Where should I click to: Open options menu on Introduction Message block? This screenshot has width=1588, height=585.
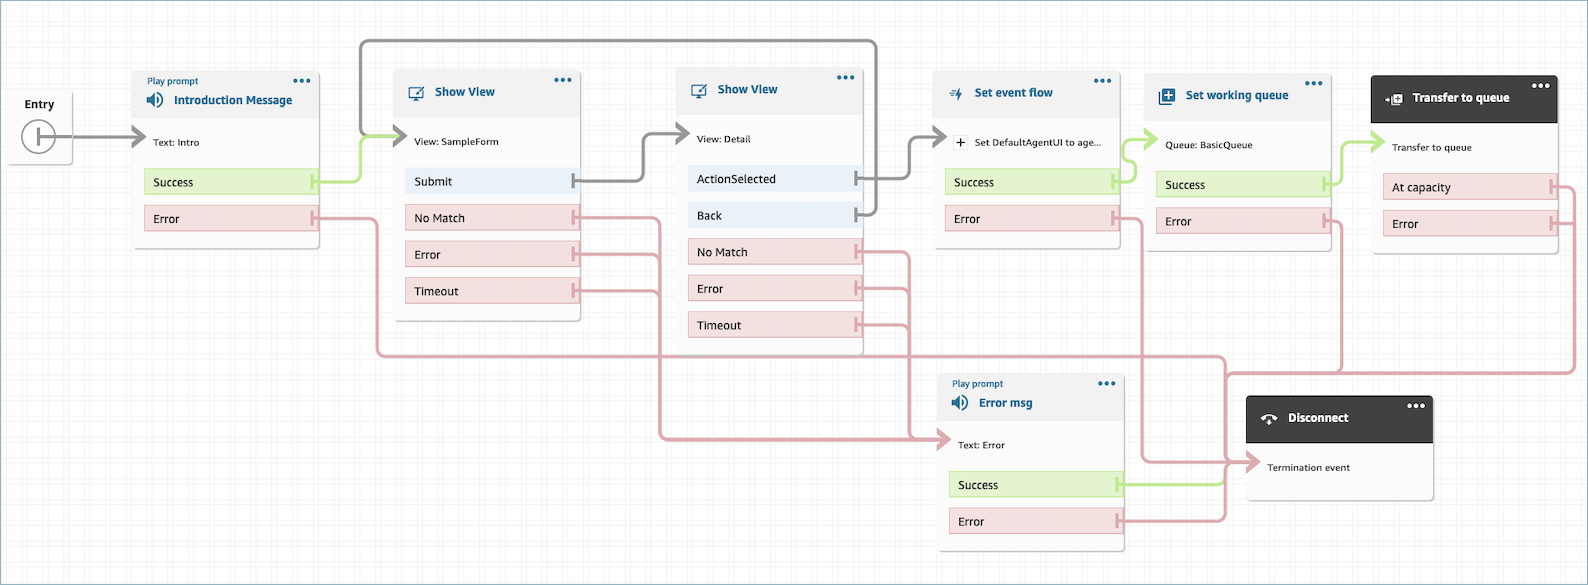pos(302,81)
